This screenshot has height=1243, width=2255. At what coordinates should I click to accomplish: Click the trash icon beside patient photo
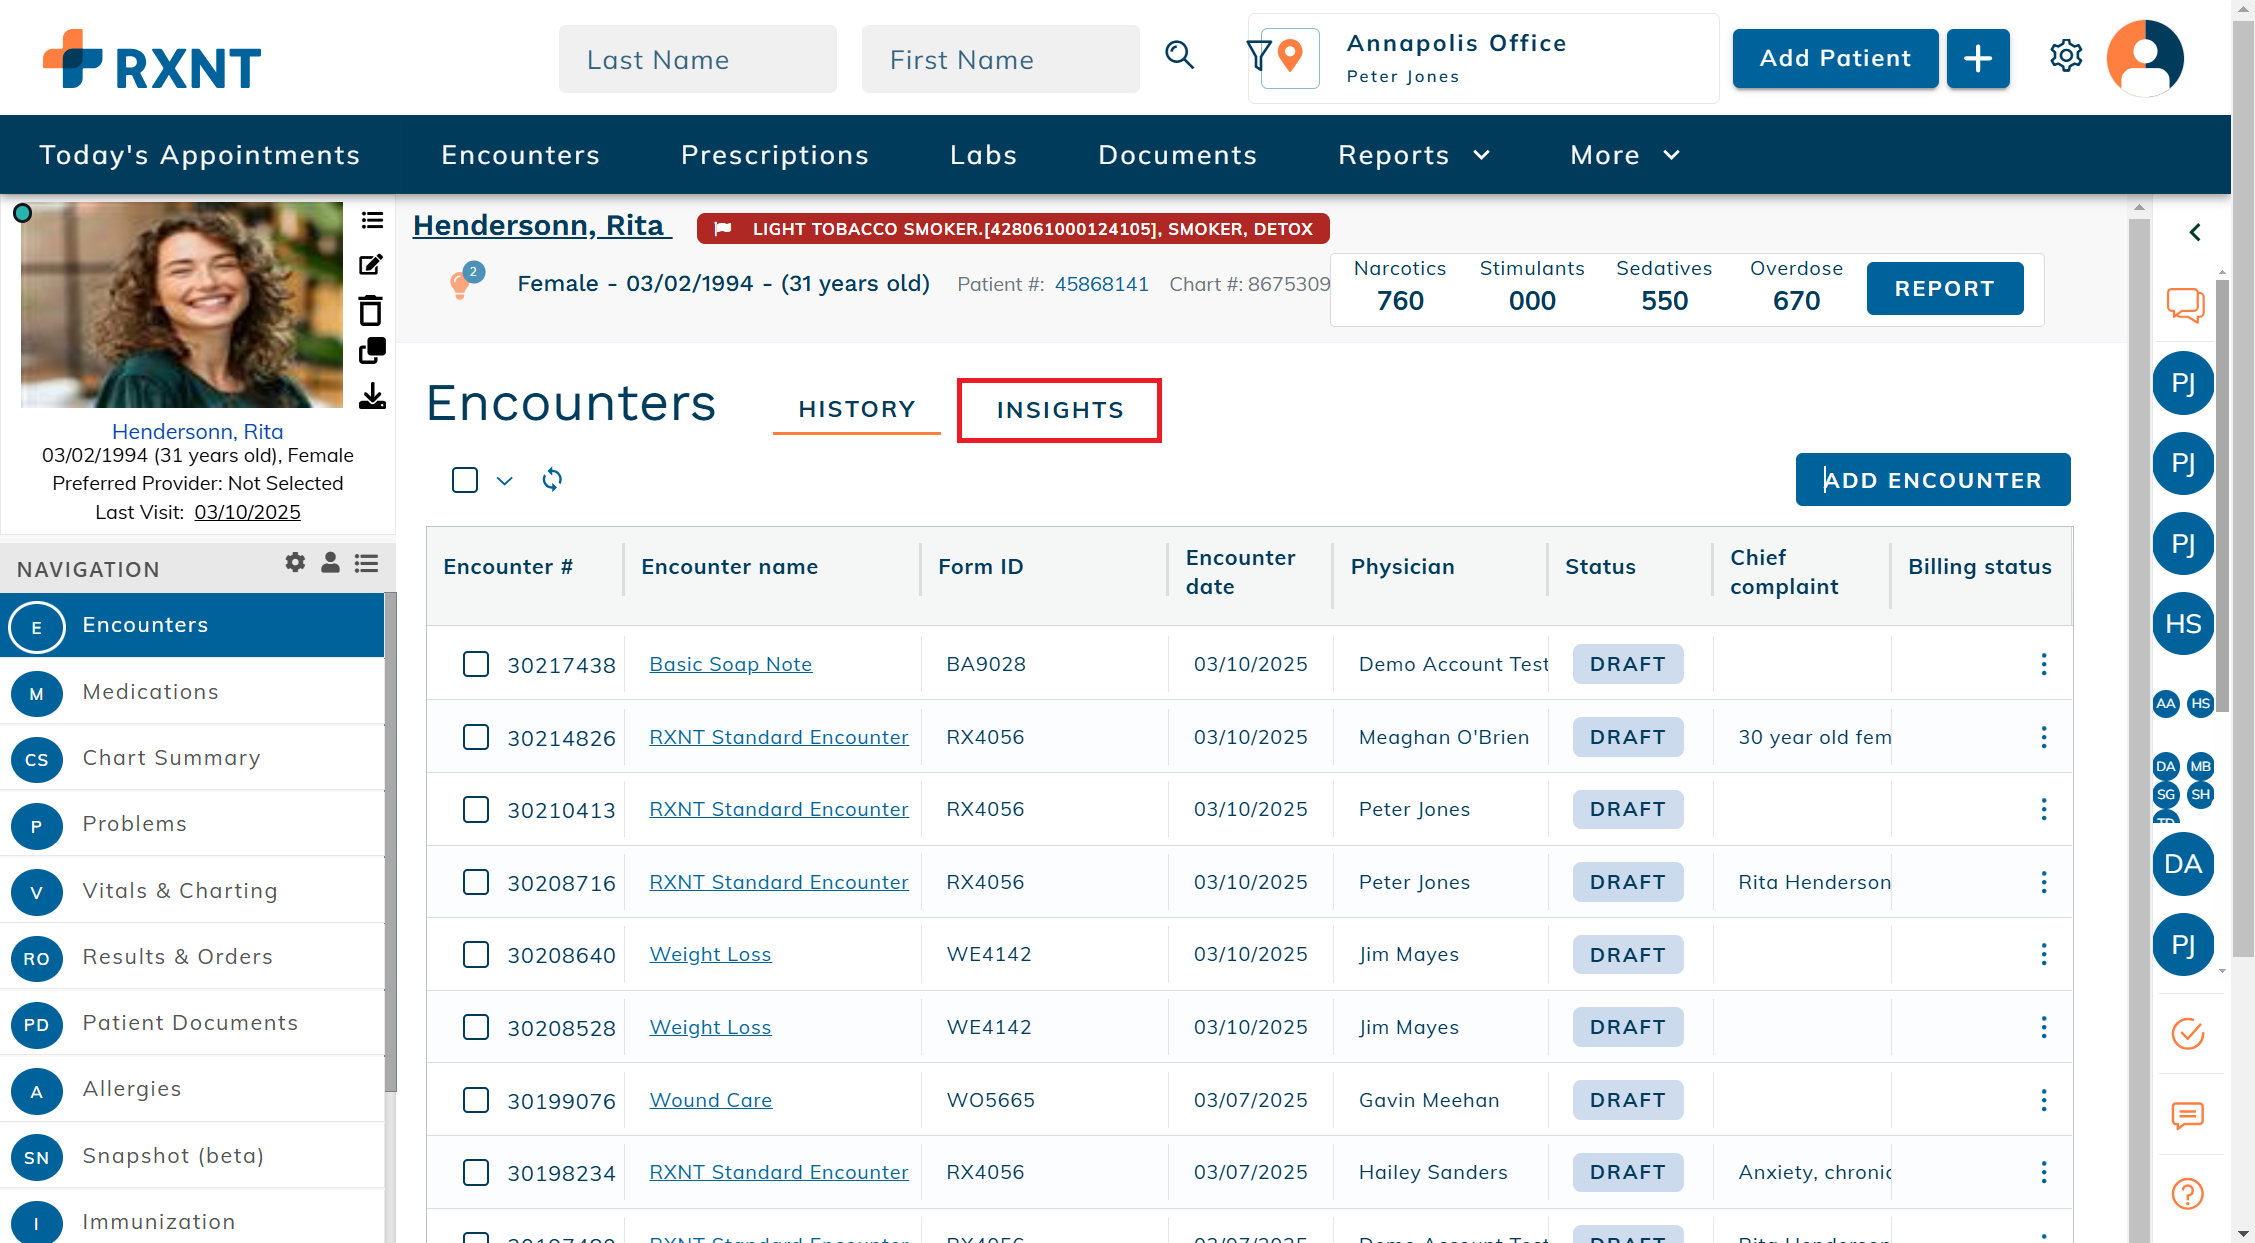coord(371,310)
